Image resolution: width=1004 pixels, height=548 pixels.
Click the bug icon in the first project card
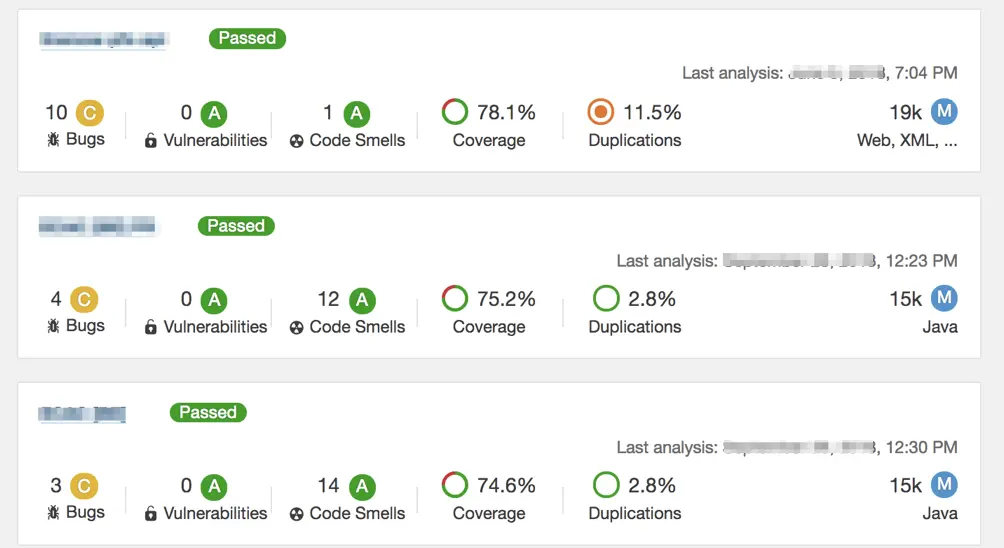[x=53, y=140]
